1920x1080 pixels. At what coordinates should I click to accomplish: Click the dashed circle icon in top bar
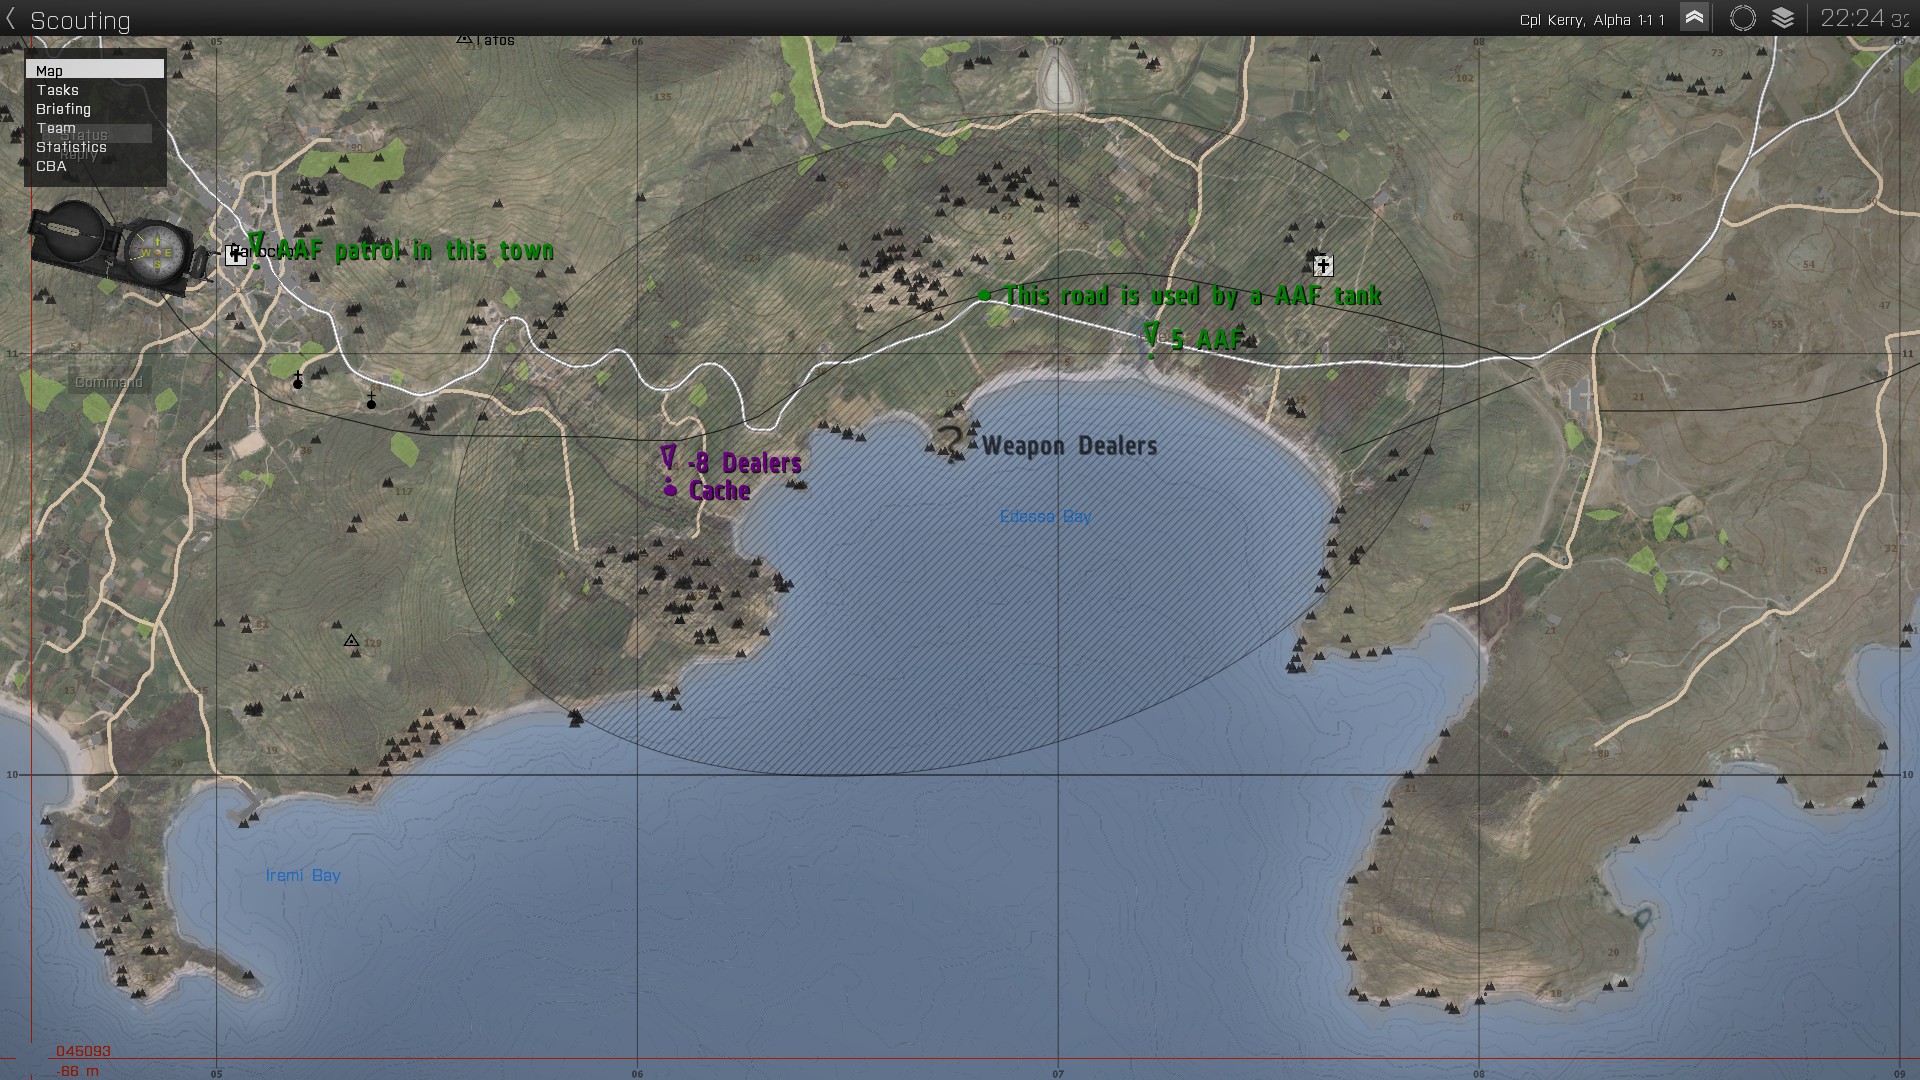1742,18
